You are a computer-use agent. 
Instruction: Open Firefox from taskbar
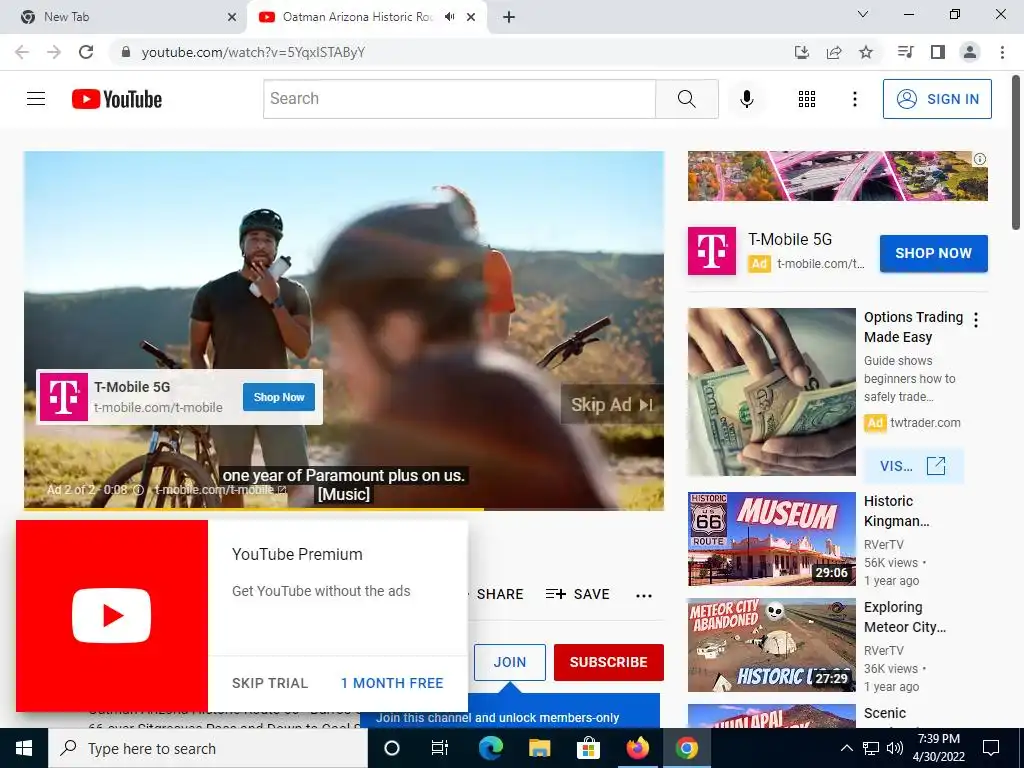(x=637, y=748)
